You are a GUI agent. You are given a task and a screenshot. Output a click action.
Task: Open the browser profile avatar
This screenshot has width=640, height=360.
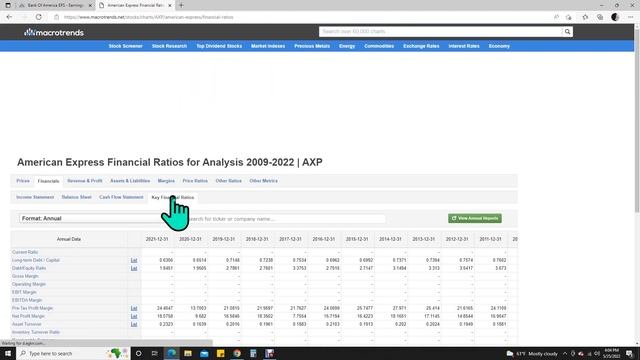tap(615, 17)
